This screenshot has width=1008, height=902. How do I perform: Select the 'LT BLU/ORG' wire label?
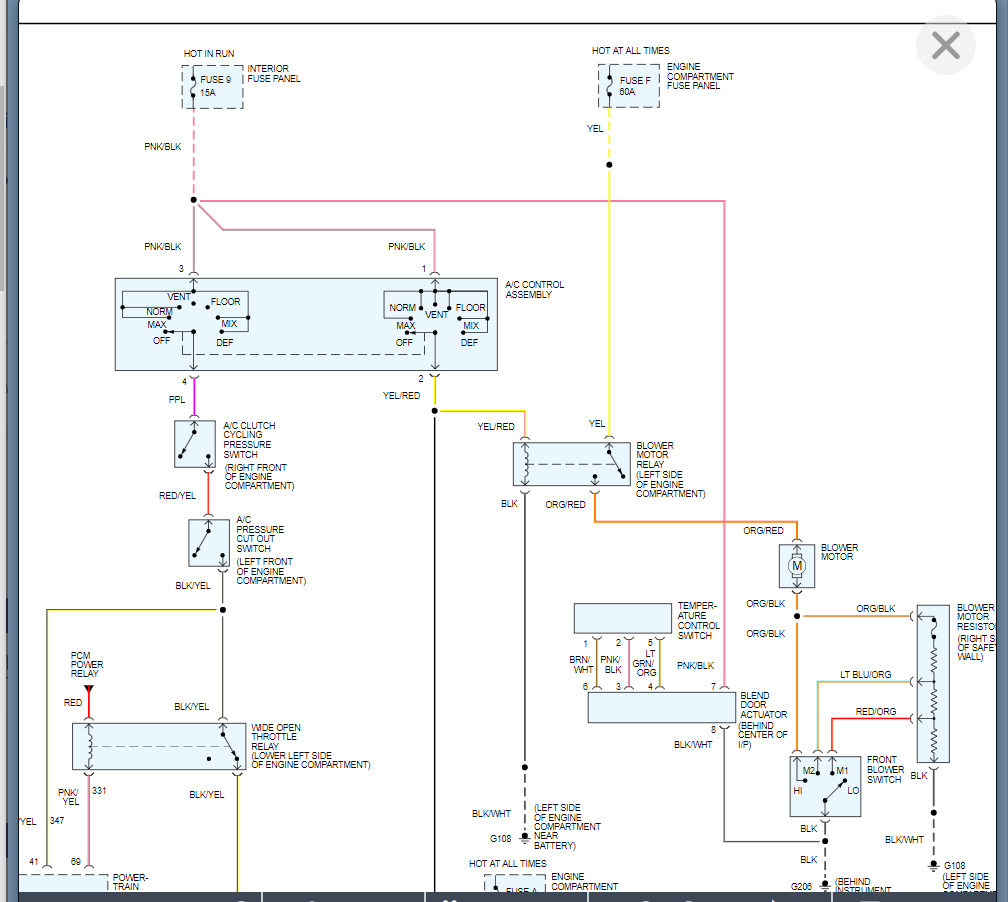865,674
